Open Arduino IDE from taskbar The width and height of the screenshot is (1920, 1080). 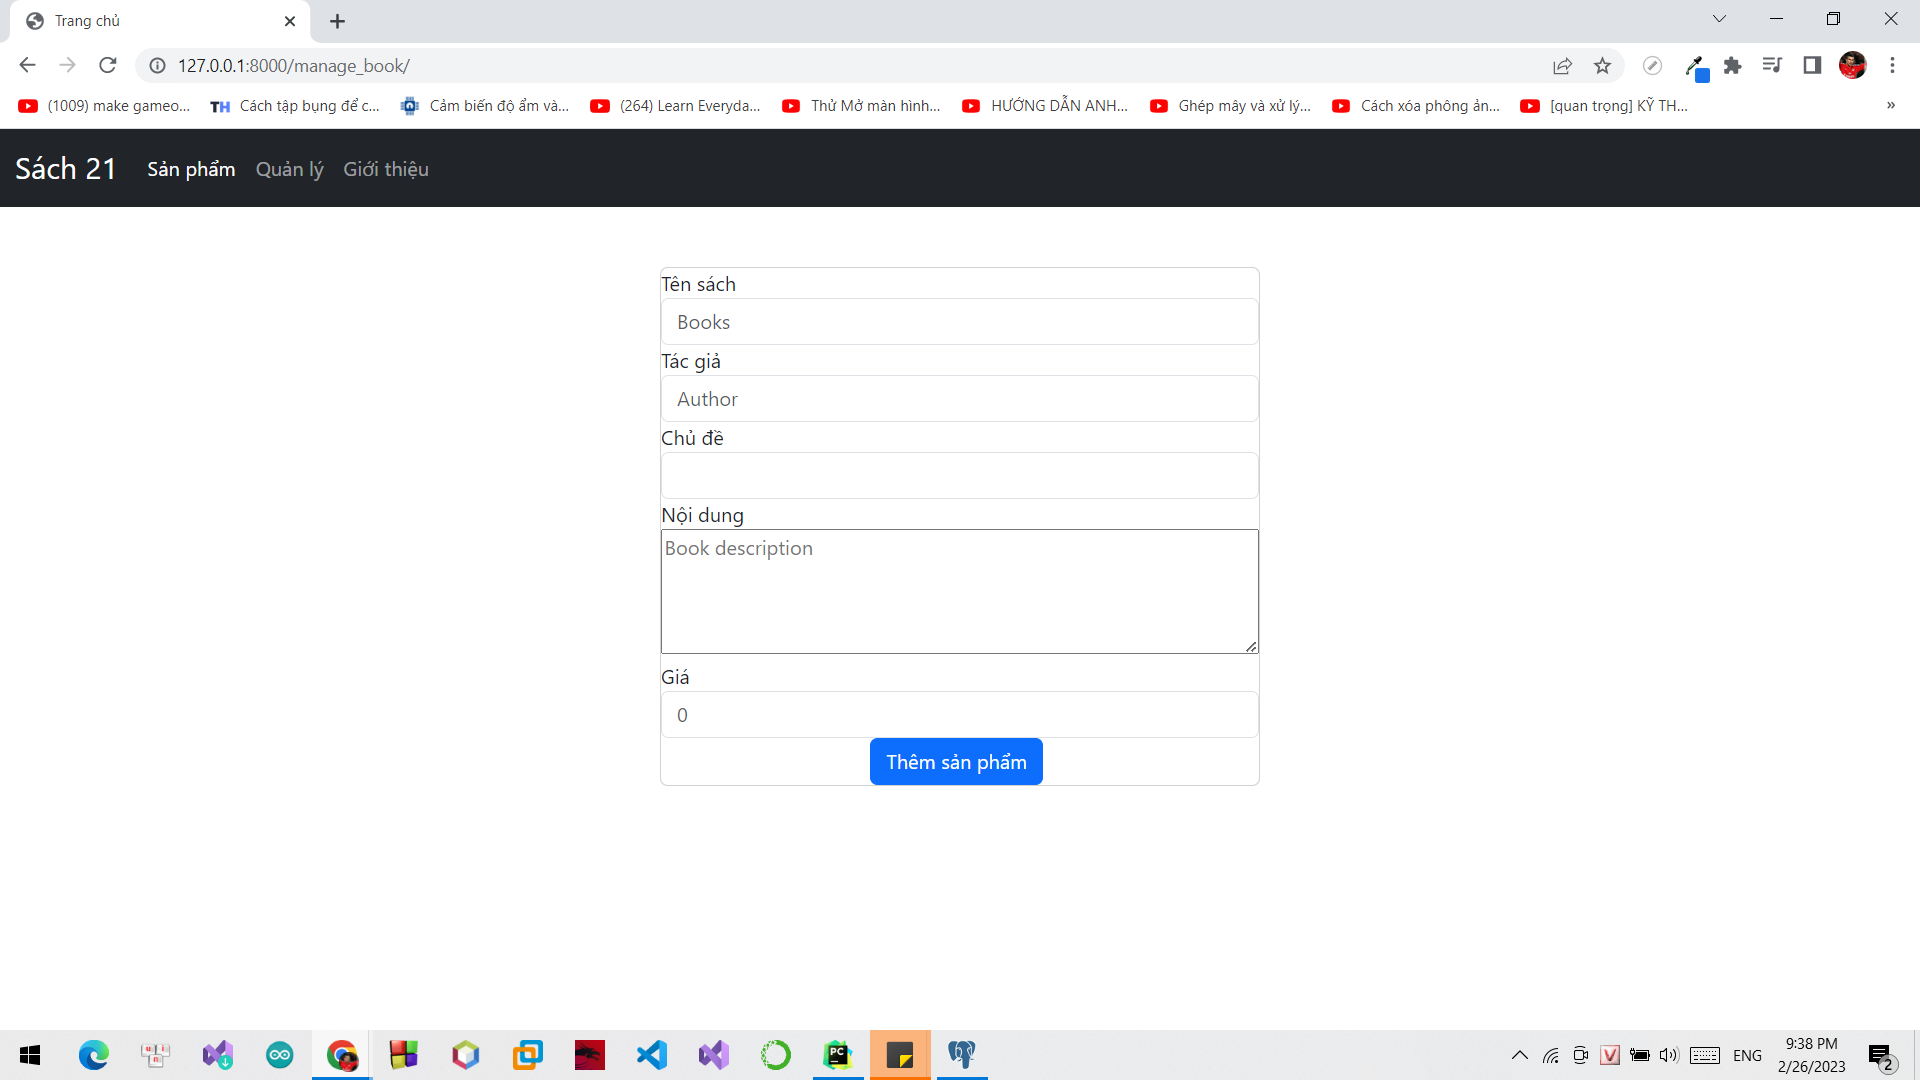(280, 1055)
